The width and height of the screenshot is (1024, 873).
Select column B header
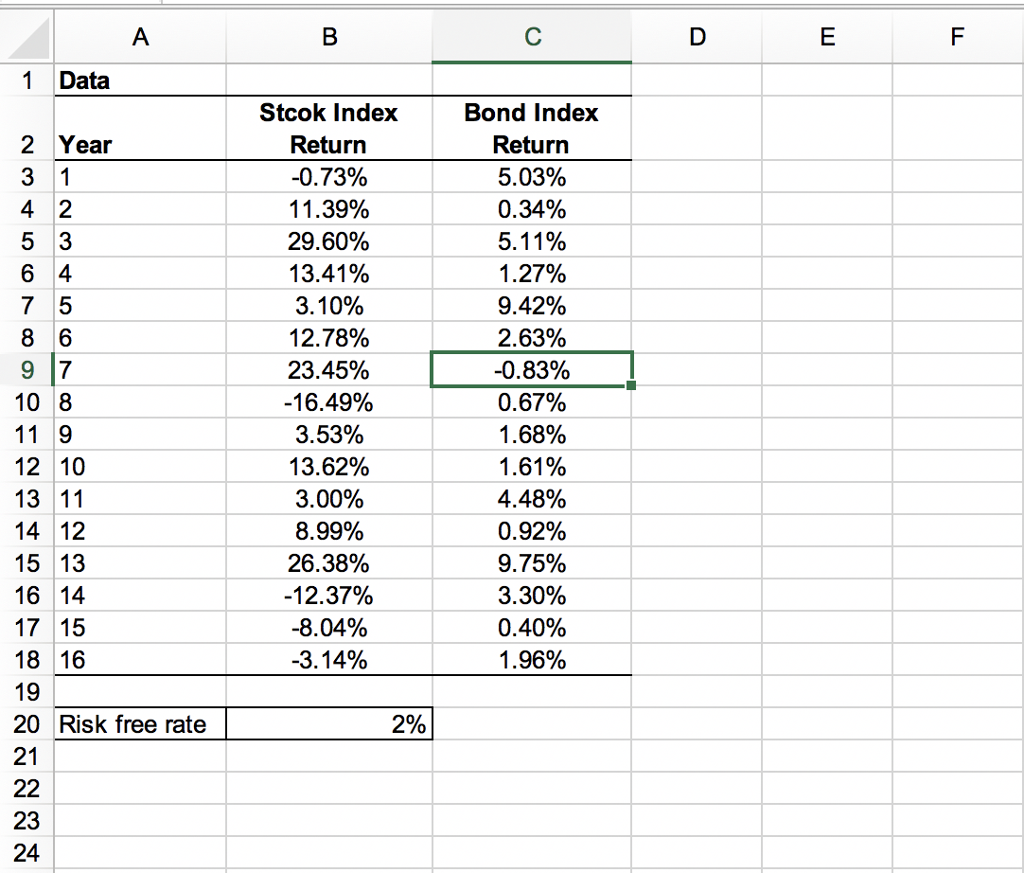pos(329,37)
